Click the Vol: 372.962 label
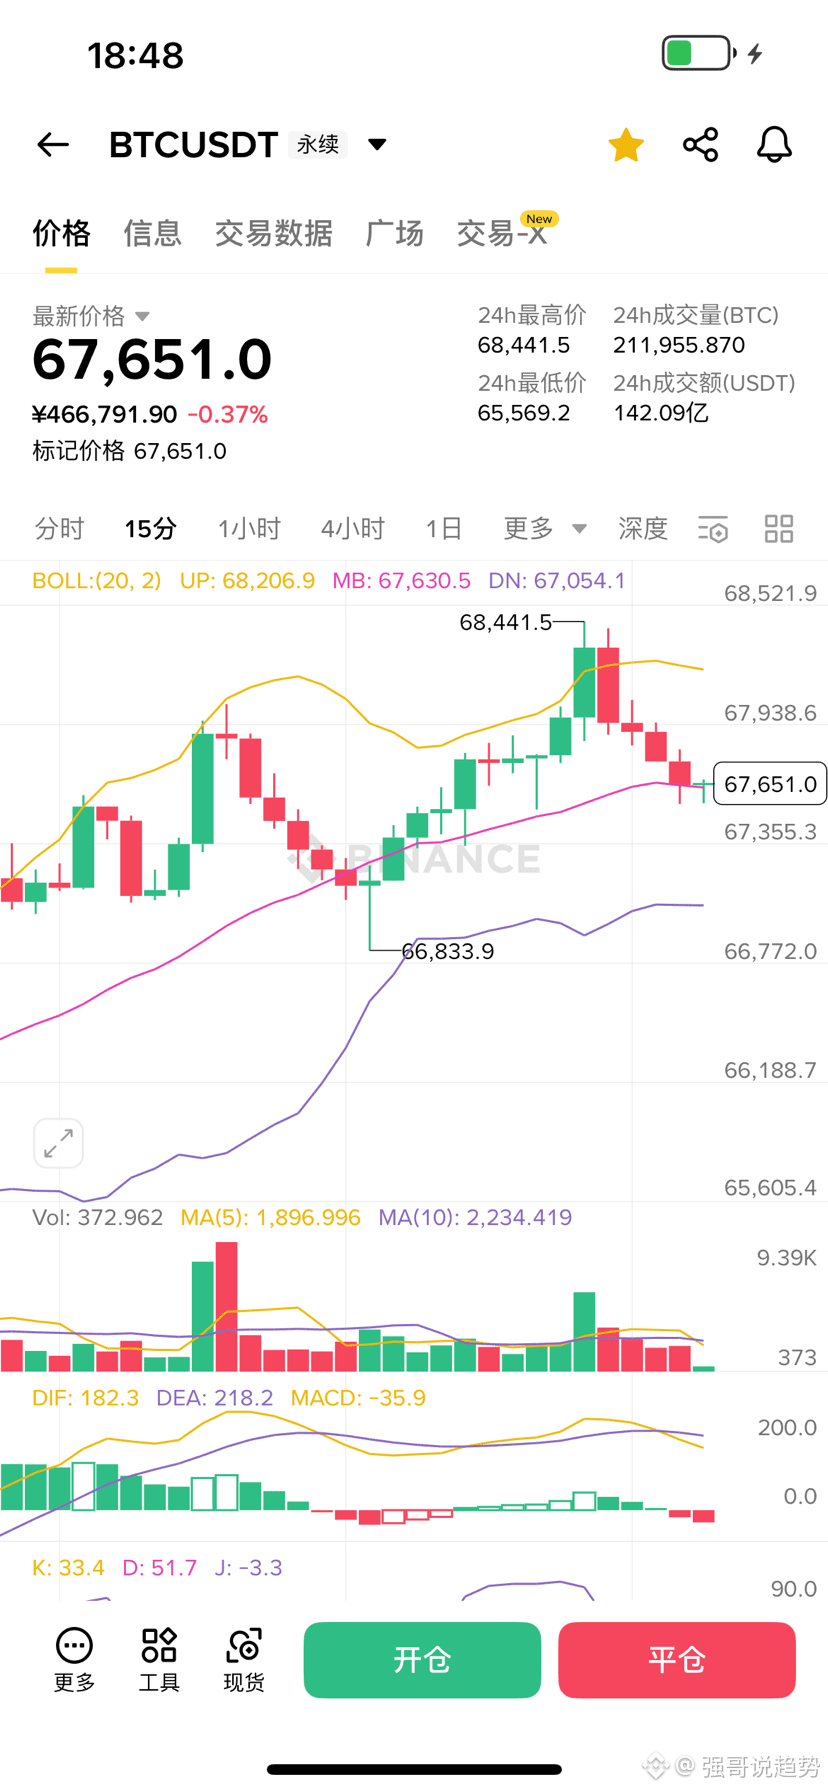The image size is (828, 1792). point(97,1217)
